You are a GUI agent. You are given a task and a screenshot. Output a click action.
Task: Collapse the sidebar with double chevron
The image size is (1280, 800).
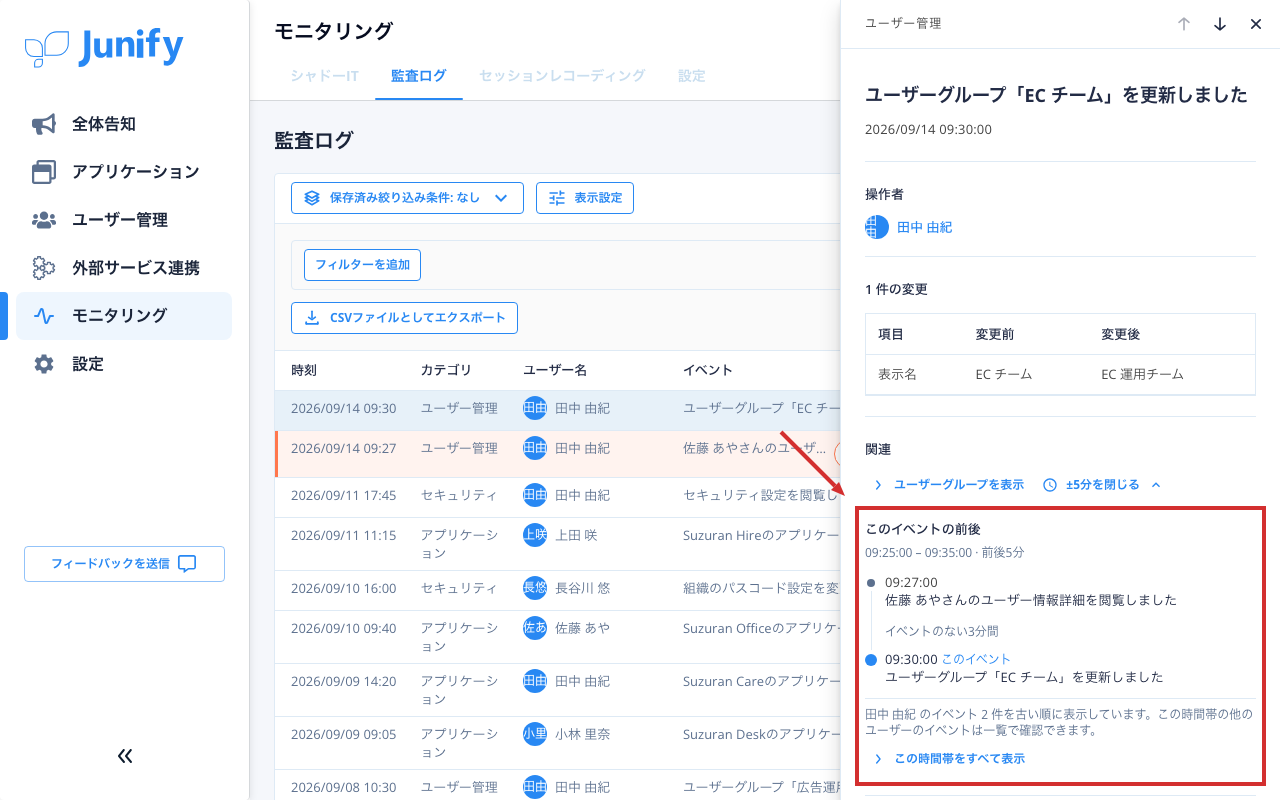pyautogui.click(x=125, y=756)
